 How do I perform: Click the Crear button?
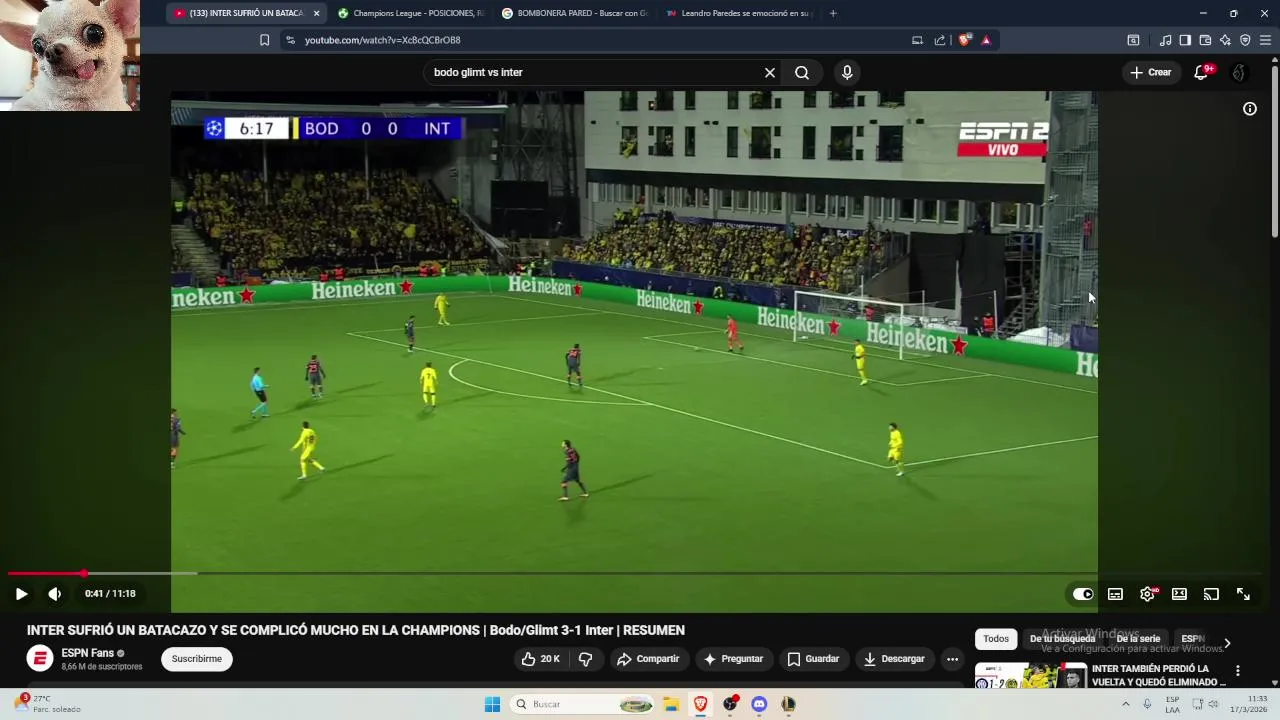(x=1151, y=72)
